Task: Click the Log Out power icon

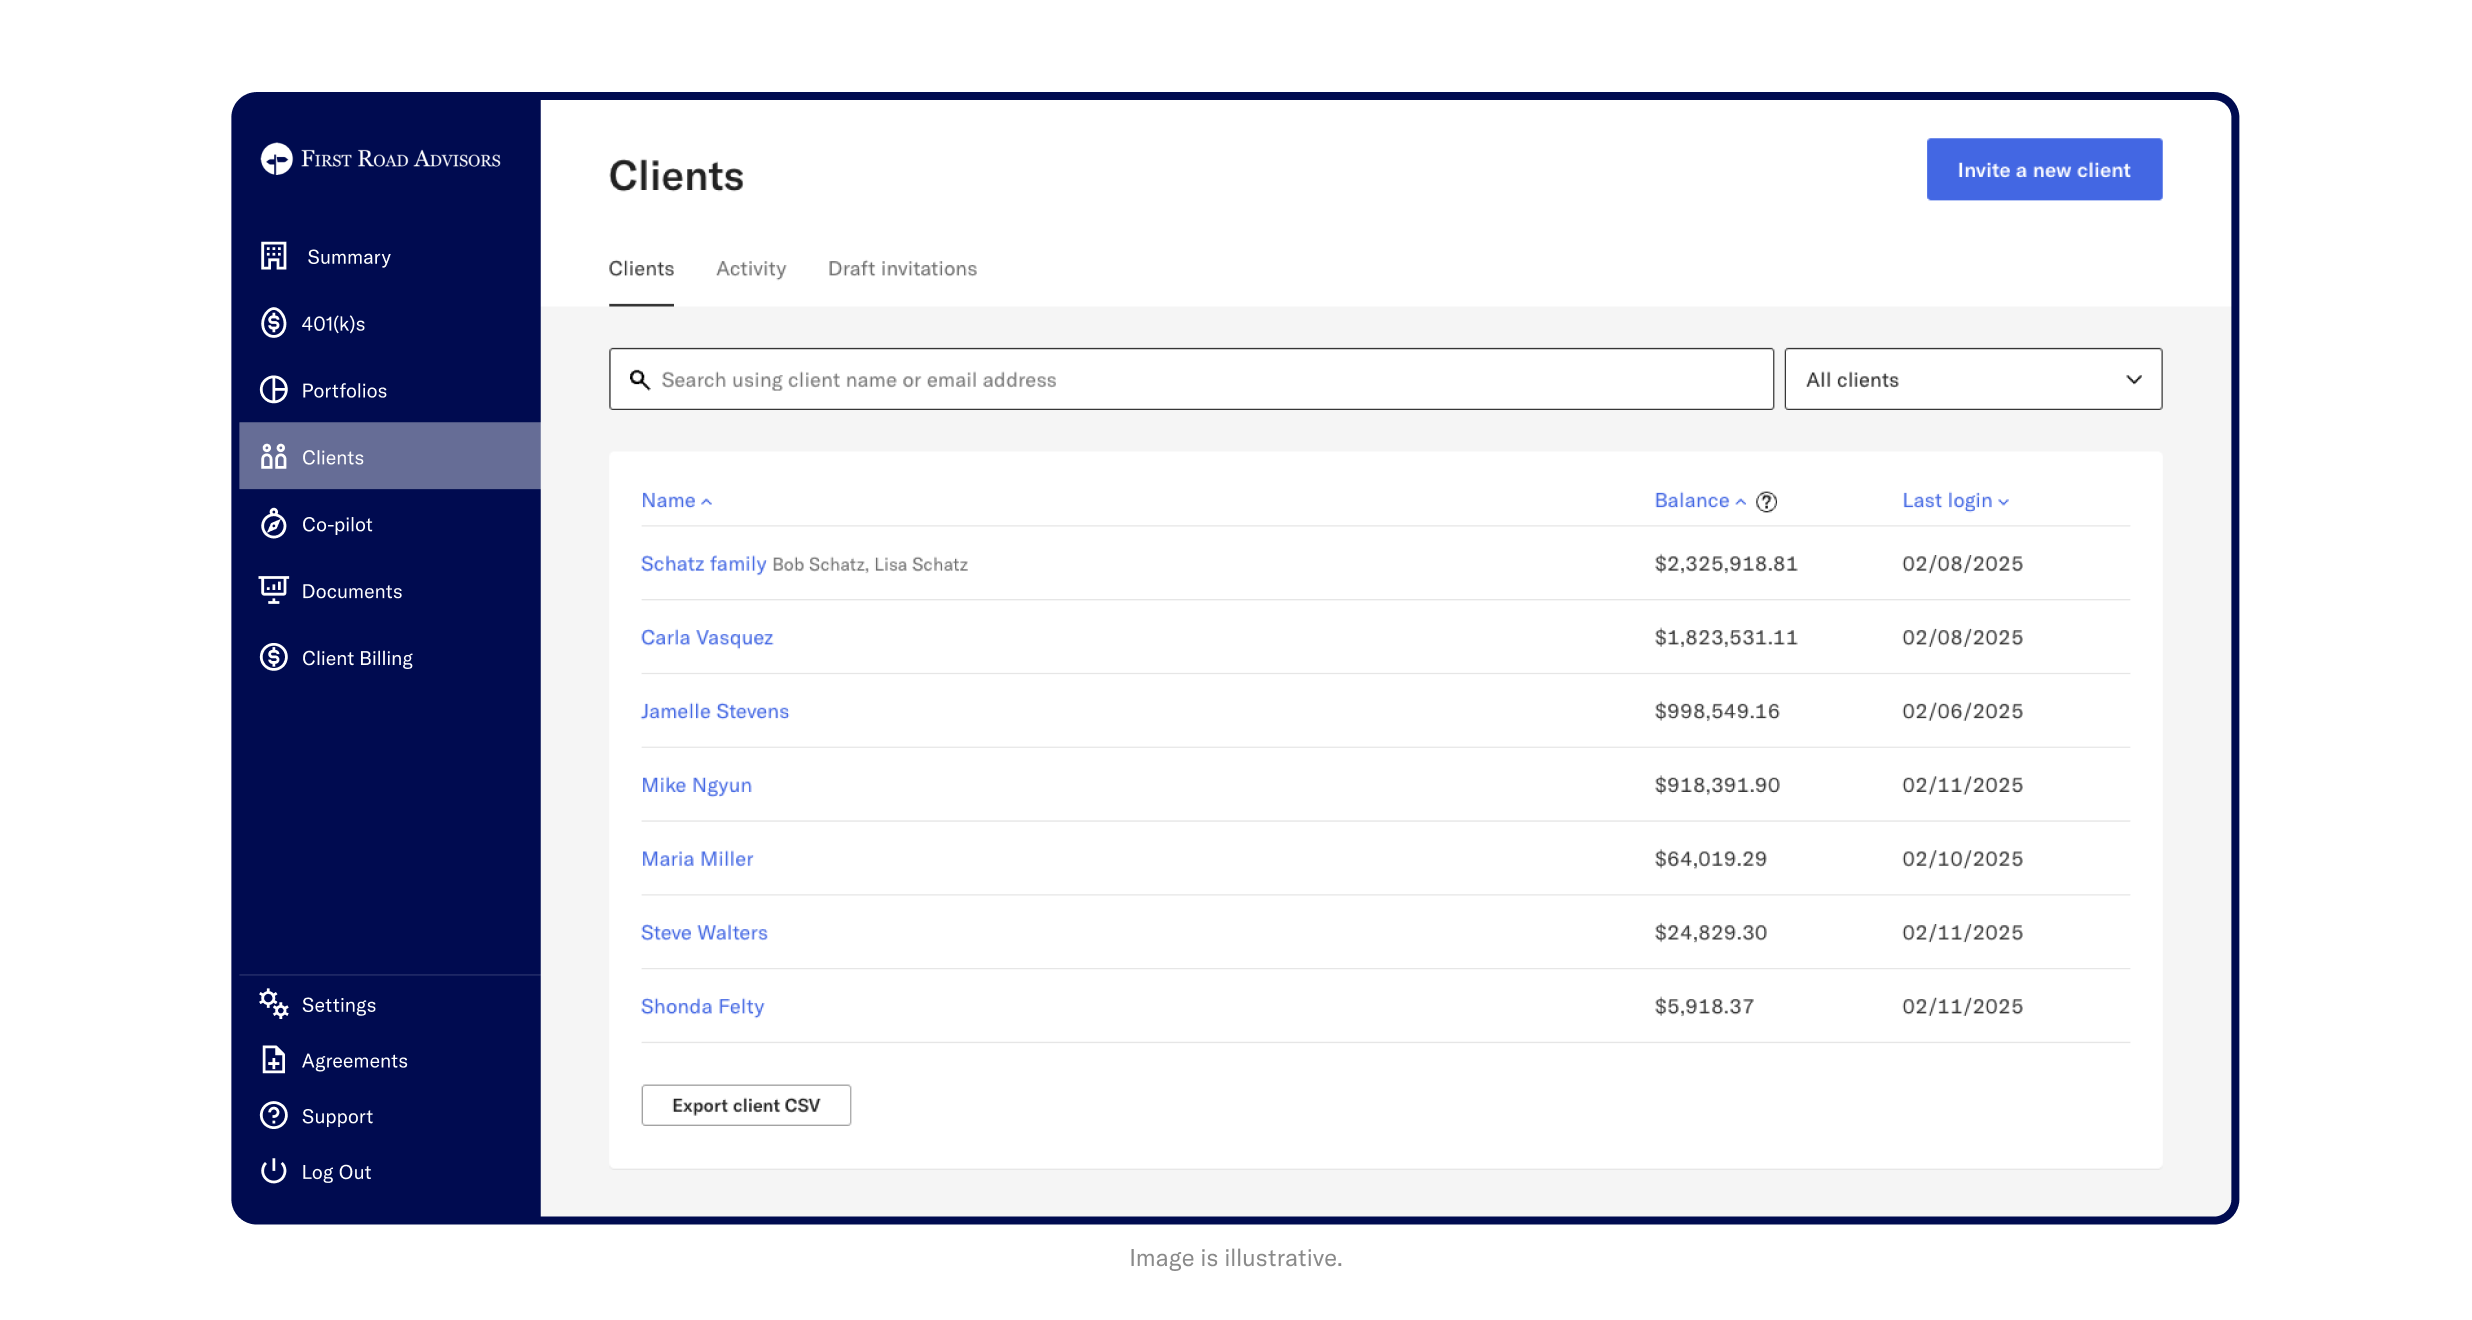Action: point(274,1171)
